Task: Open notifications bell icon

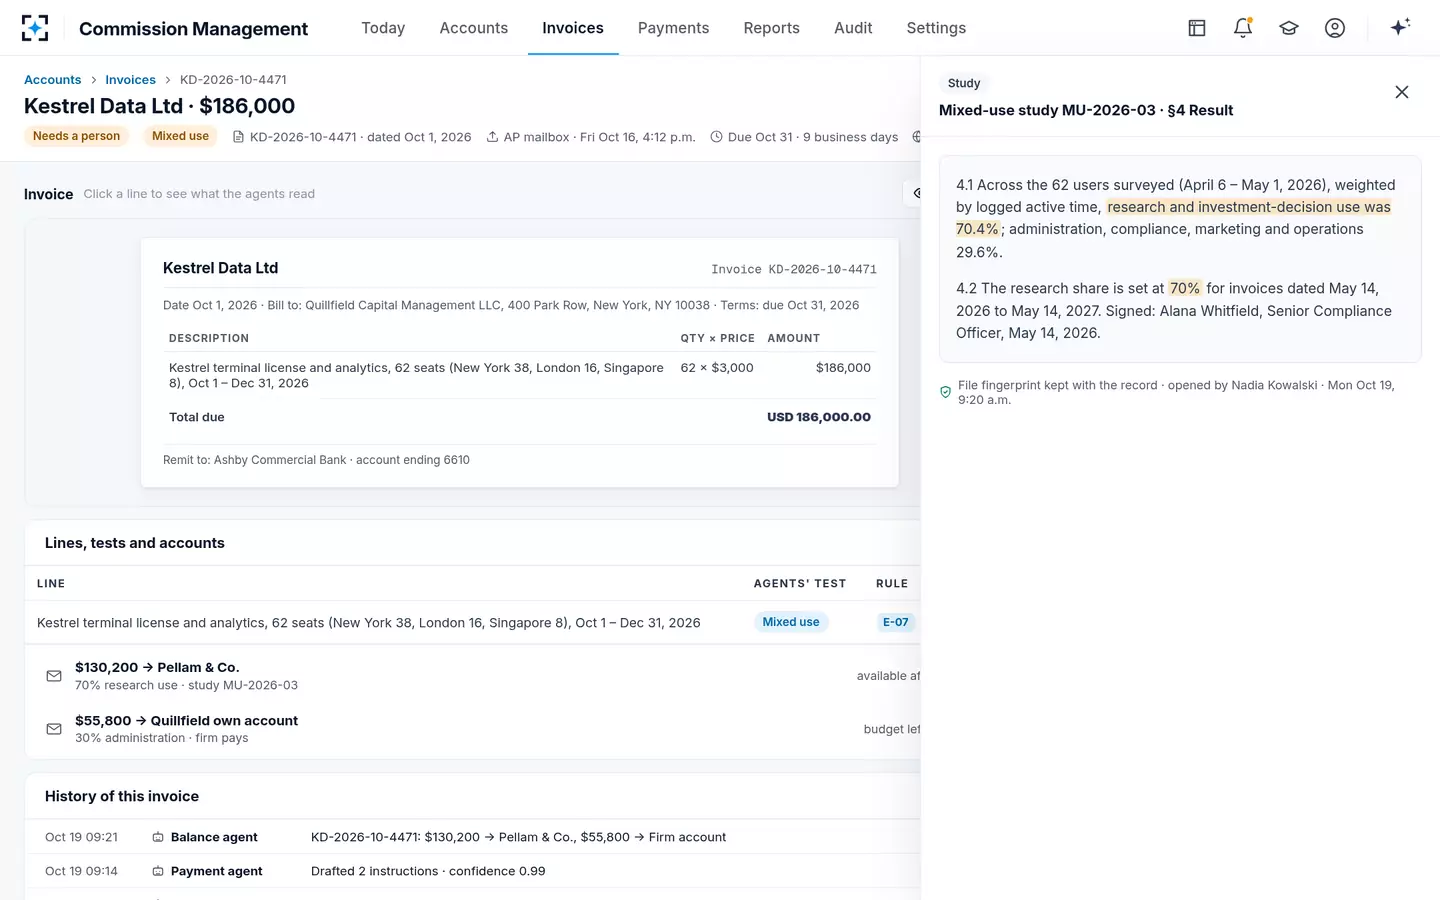Action: click(1243, 28)
